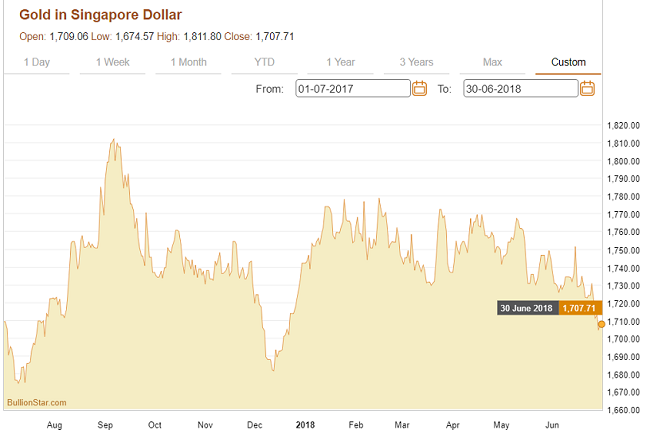Image resolution: width=650 pixels, height=433 pixels.
Task: Select the Max range tab
Action: [x=492, y=62]
